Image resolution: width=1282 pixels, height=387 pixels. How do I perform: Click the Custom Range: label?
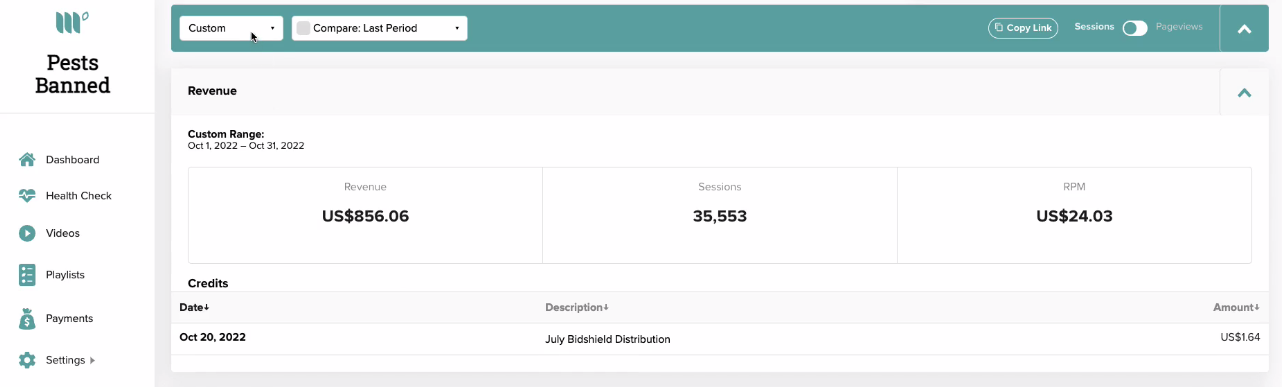226,134
